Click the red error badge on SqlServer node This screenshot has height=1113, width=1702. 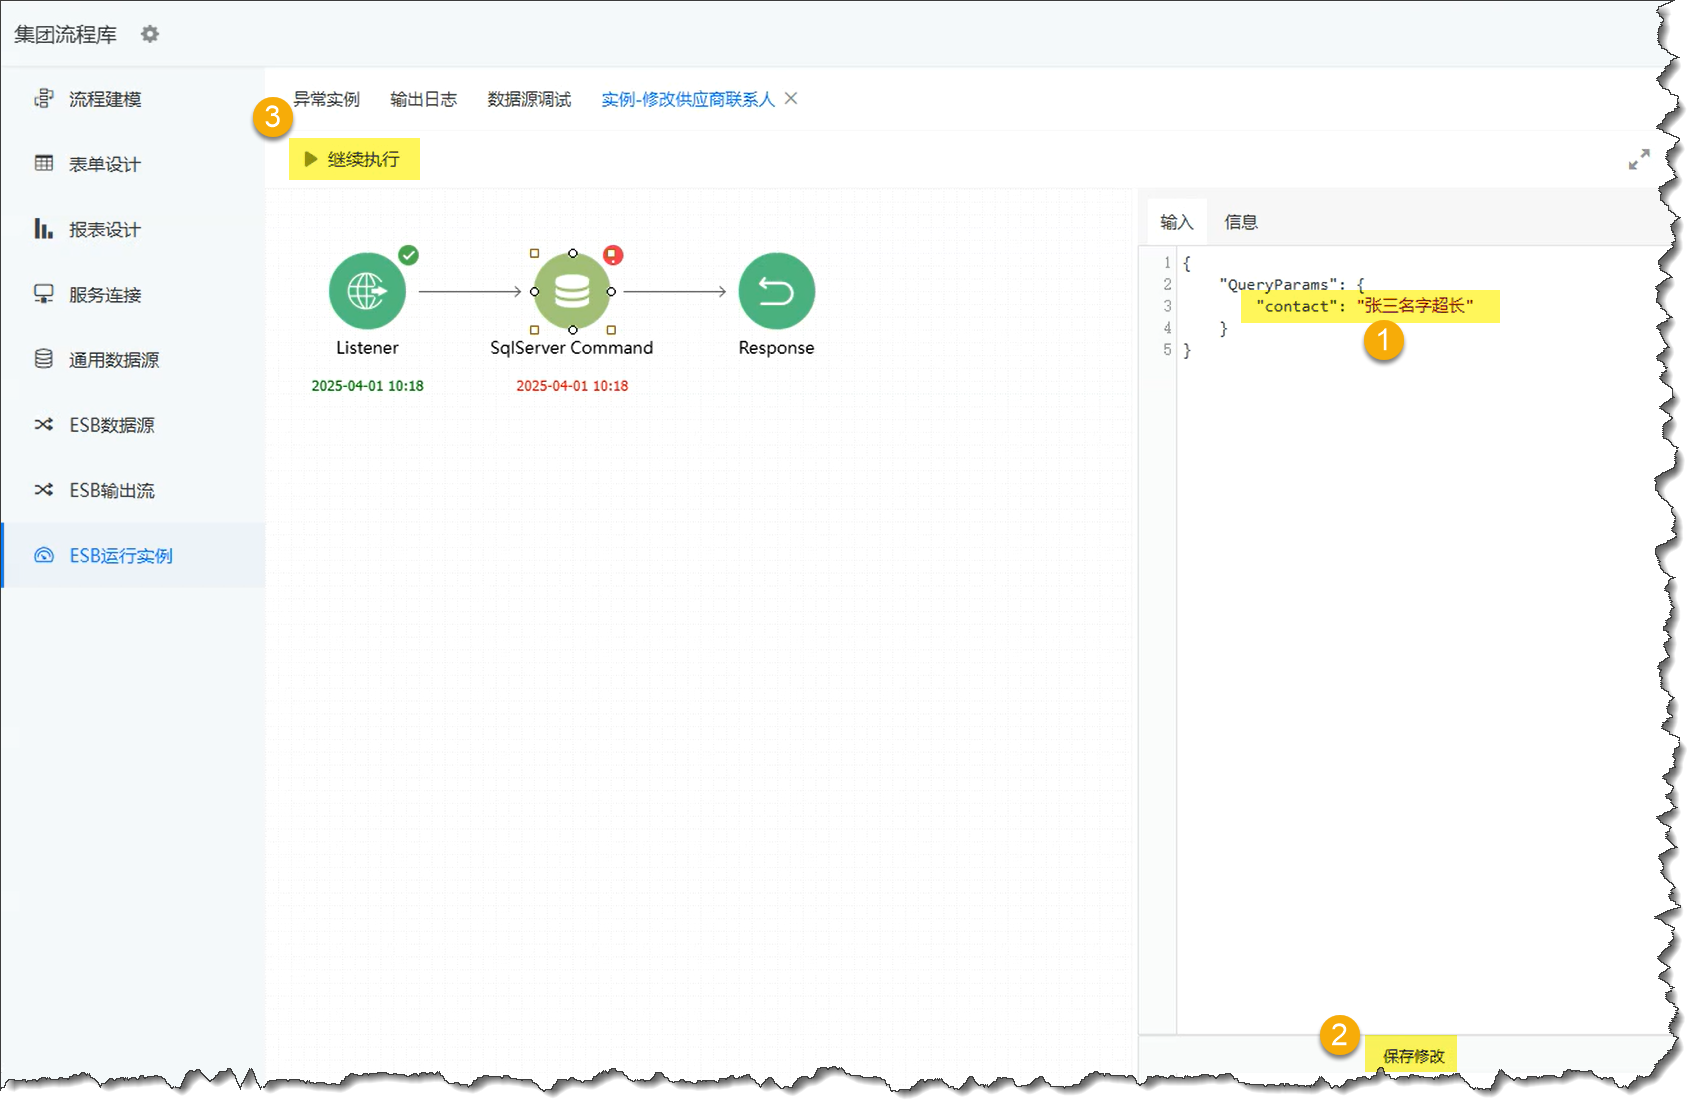613,255
